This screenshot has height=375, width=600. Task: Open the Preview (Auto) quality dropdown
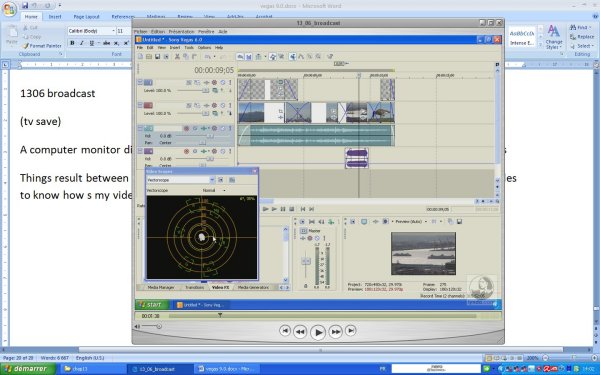[426, 222]
